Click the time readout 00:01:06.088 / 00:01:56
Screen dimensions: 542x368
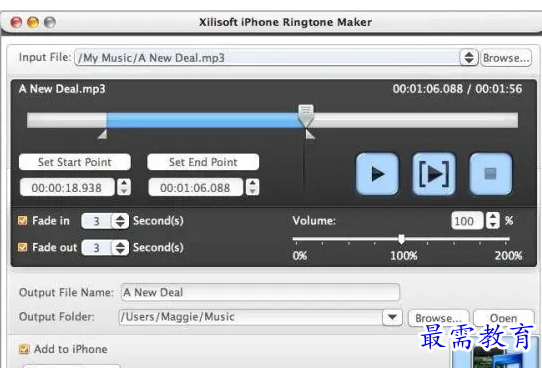point(457,89)
